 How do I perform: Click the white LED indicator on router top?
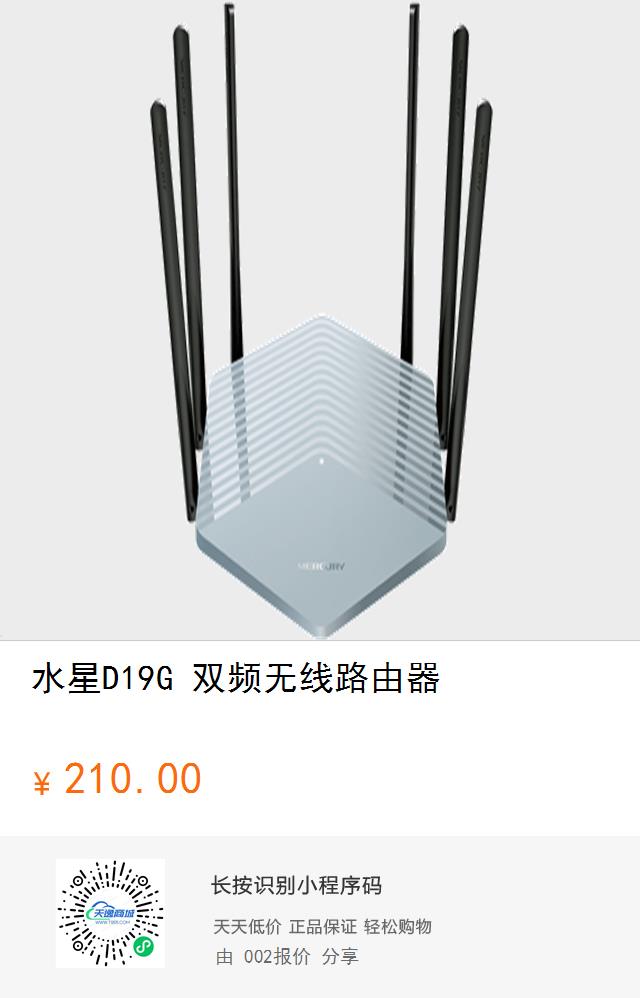[322, 461]
